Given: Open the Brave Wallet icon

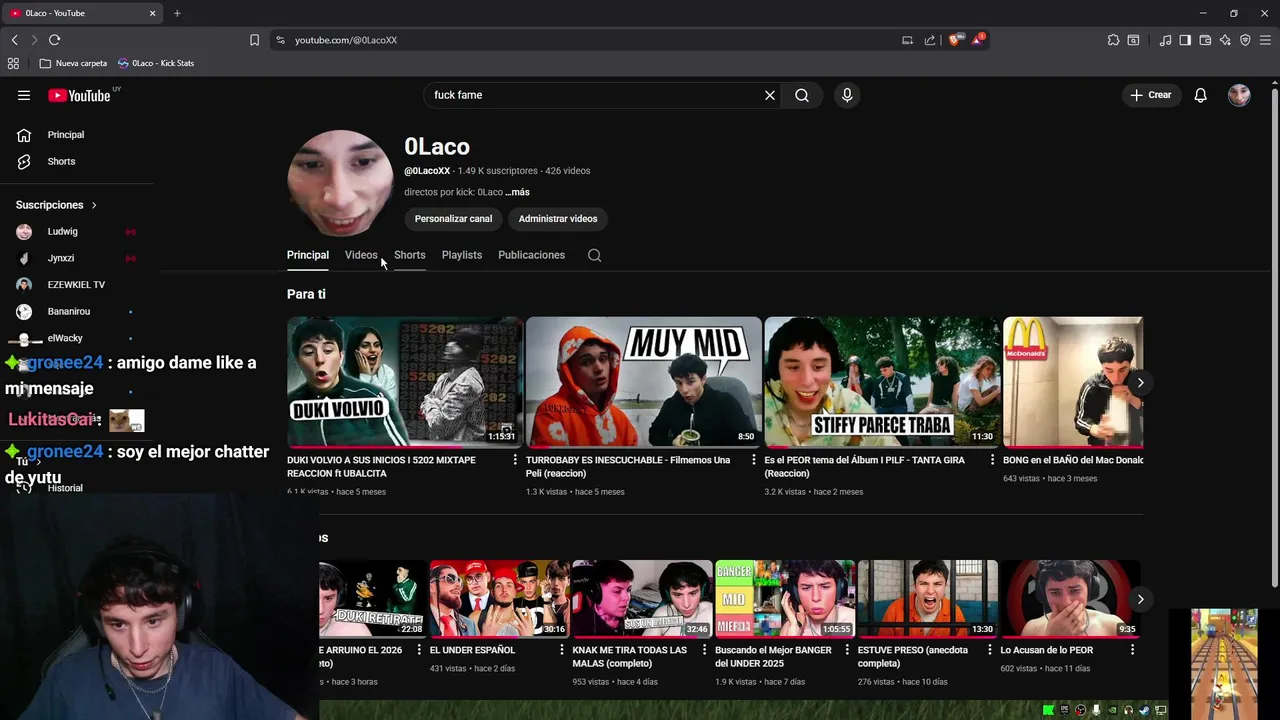Looking at the screenshot, I should (1205, 40).
